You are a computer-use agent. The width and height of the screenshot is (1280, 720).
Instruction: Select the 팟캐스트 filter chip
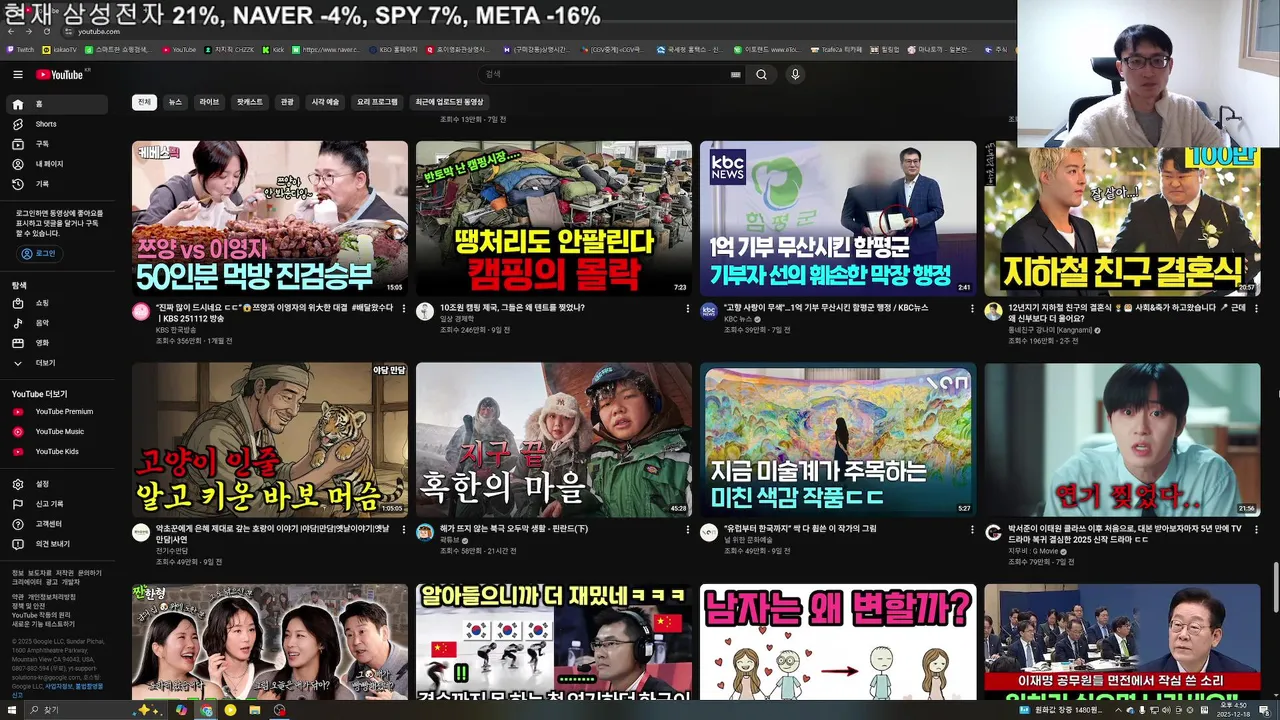(249, 102)
